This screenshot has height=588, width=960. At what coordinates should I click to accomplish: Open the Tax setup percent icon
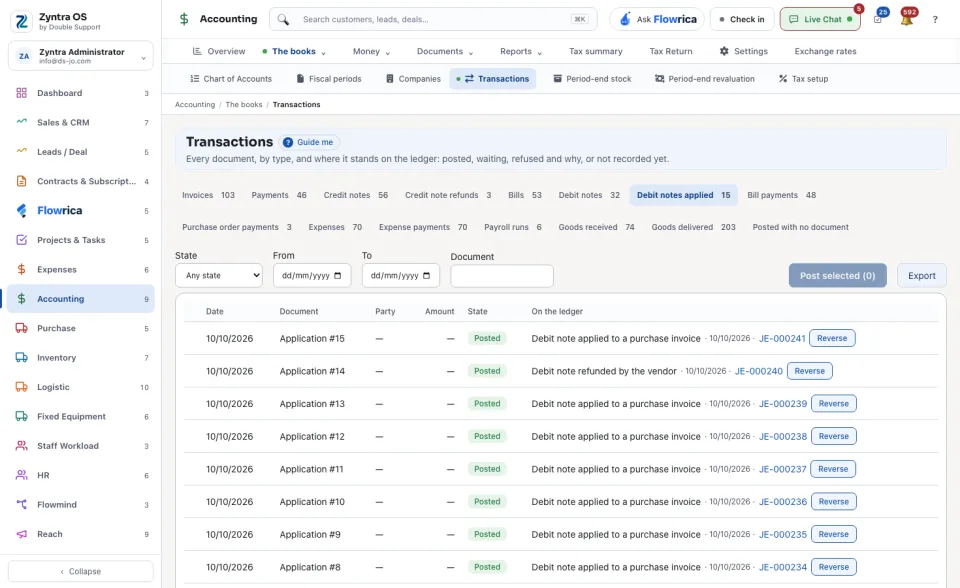pos(782,79)
